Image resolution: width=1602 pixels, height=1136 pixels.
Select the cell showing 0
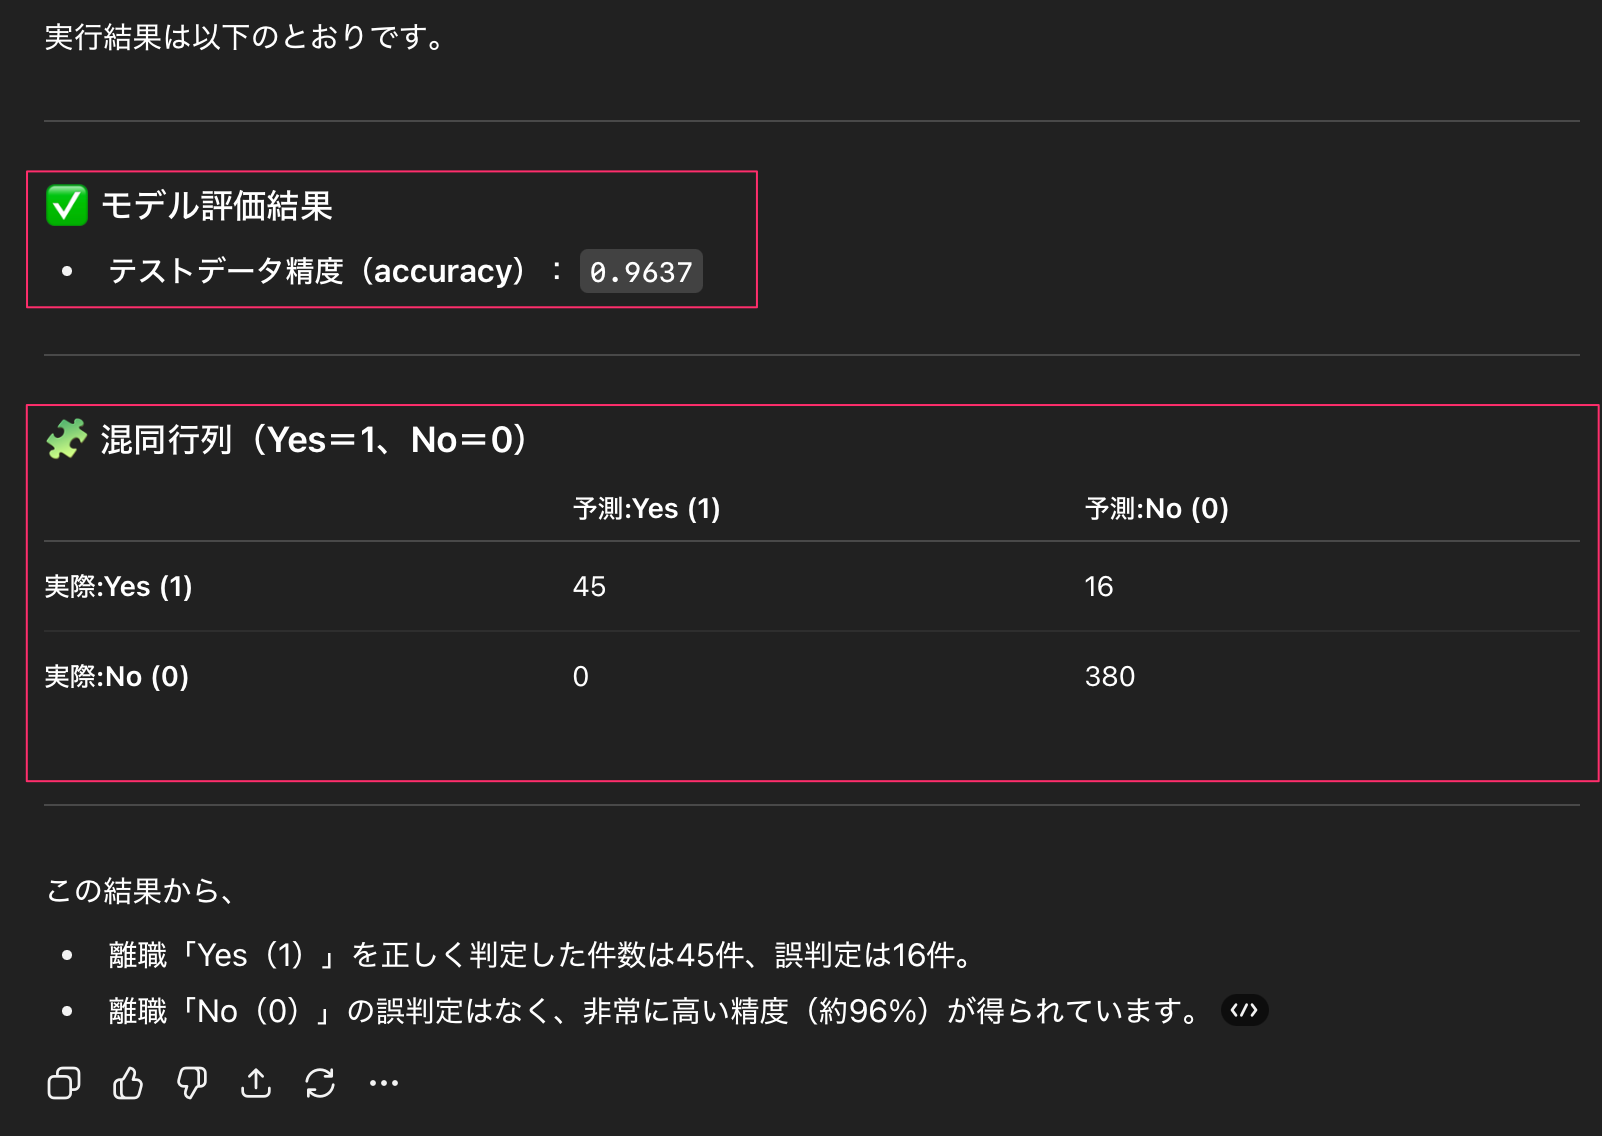(580, 676)
